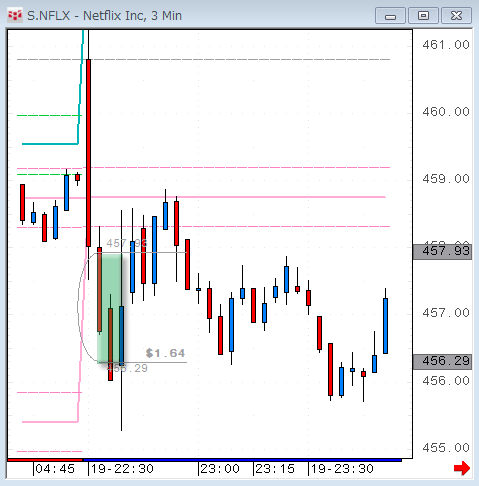
Task: Click the 461.00 price axis label
Action: 446,45
